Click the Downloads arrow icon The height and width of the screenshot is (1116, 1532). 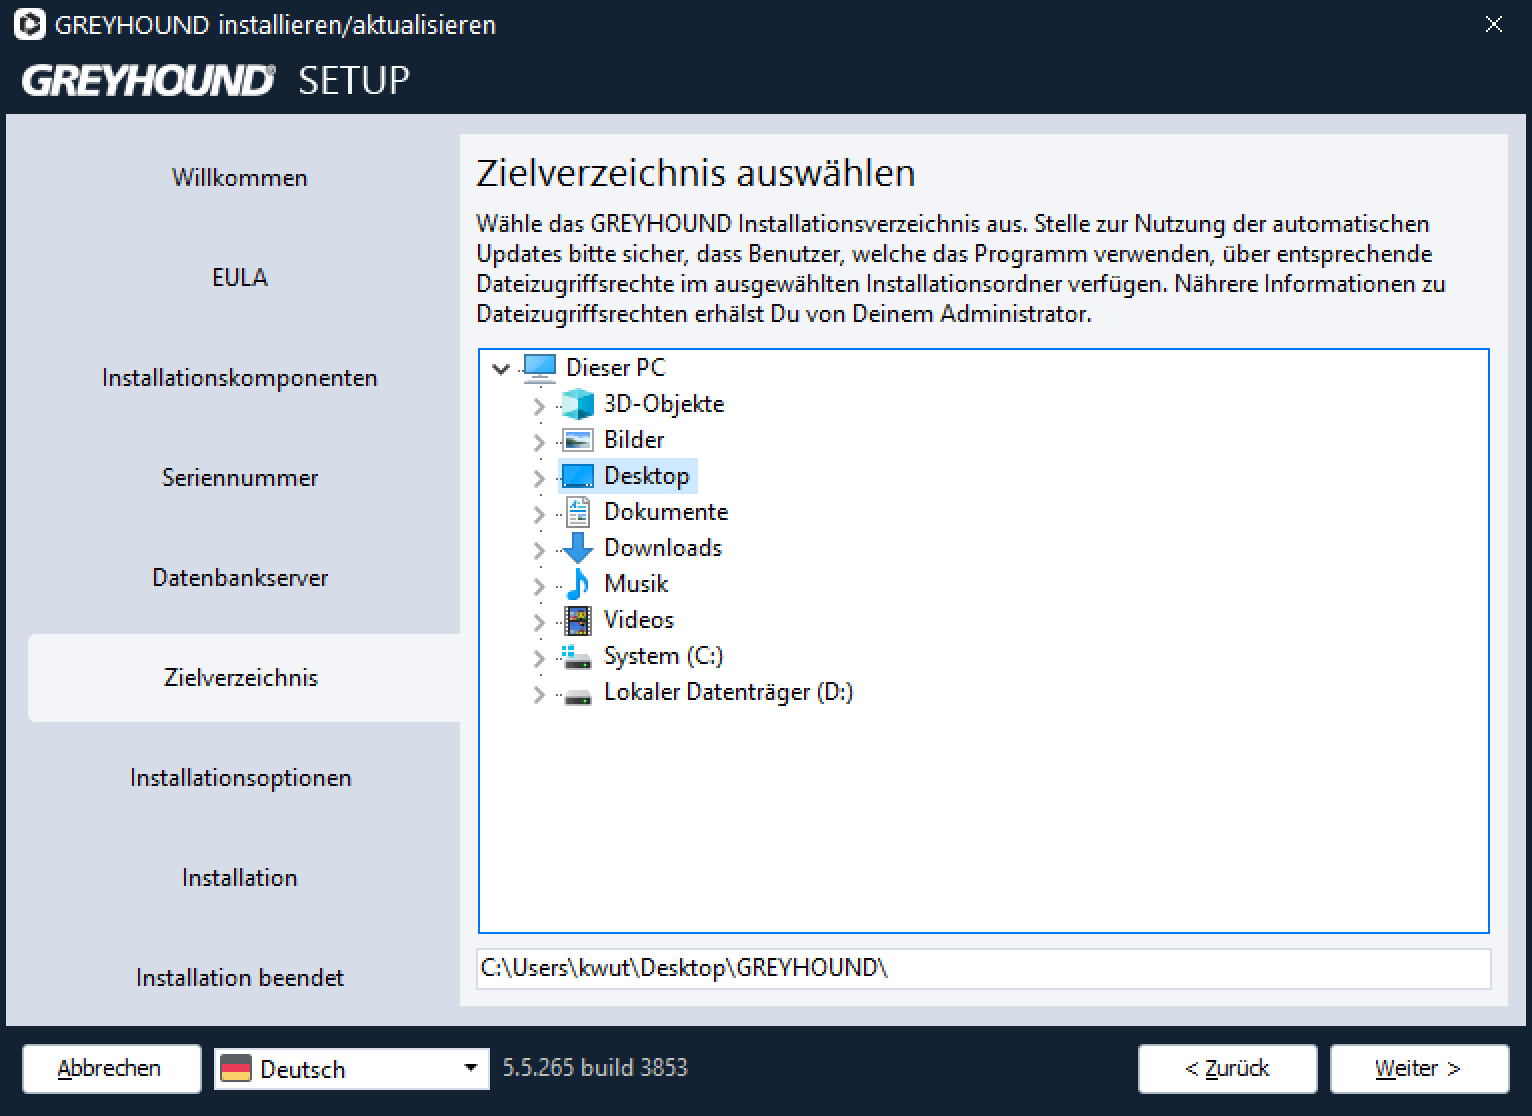(578, 548)
